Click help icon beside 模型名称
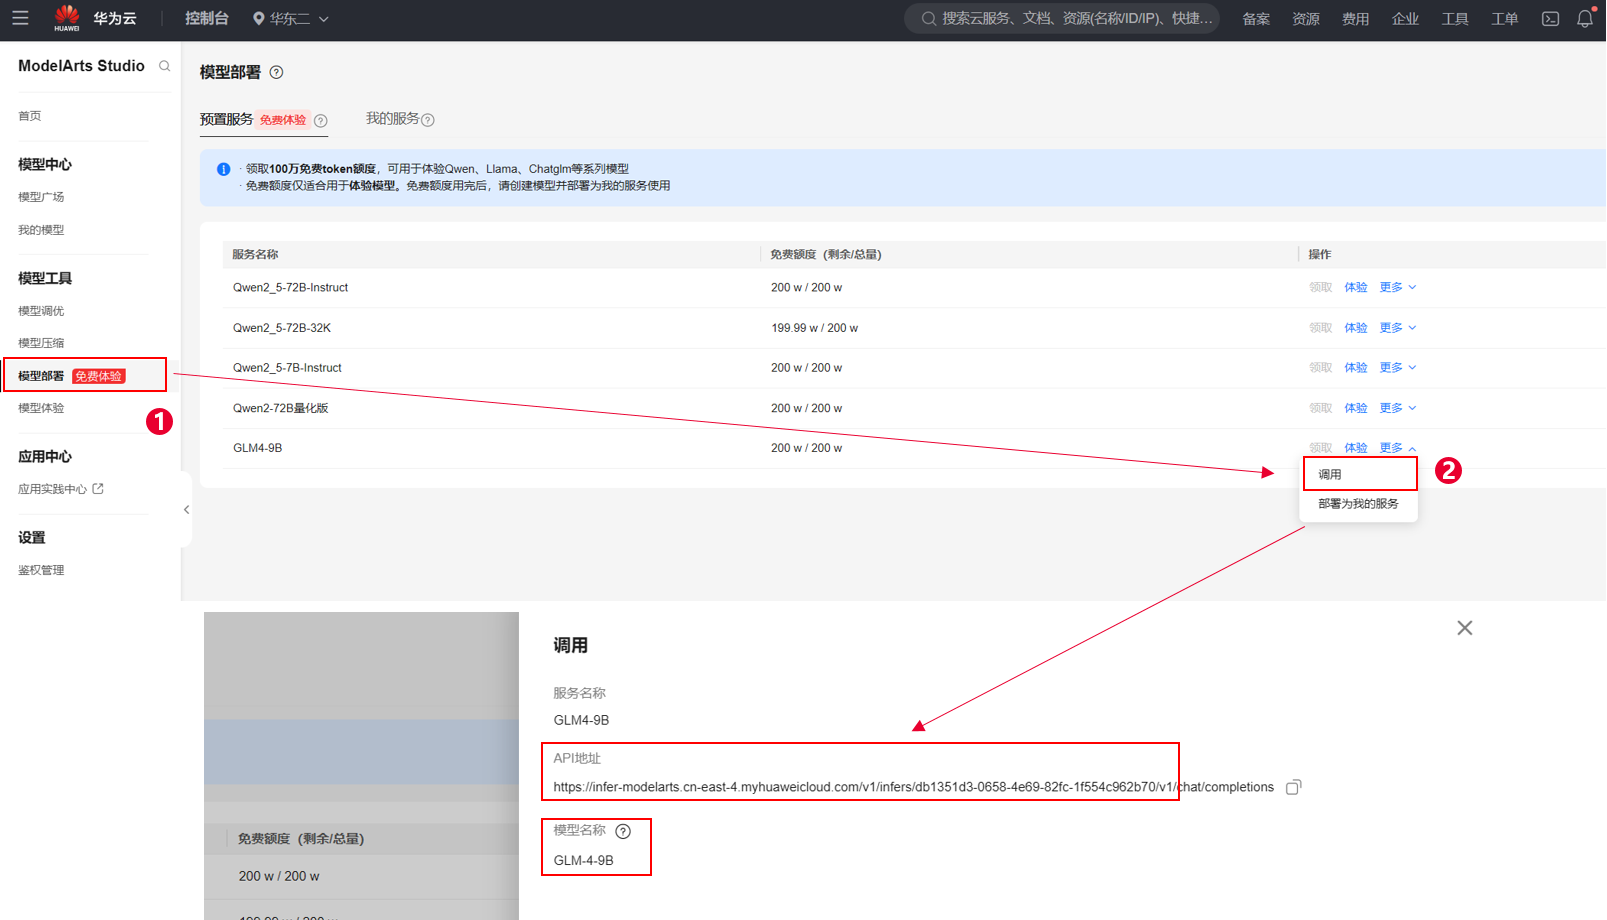Image resolution: width=1607 pixels, height=920 pixels. point(623,831)
